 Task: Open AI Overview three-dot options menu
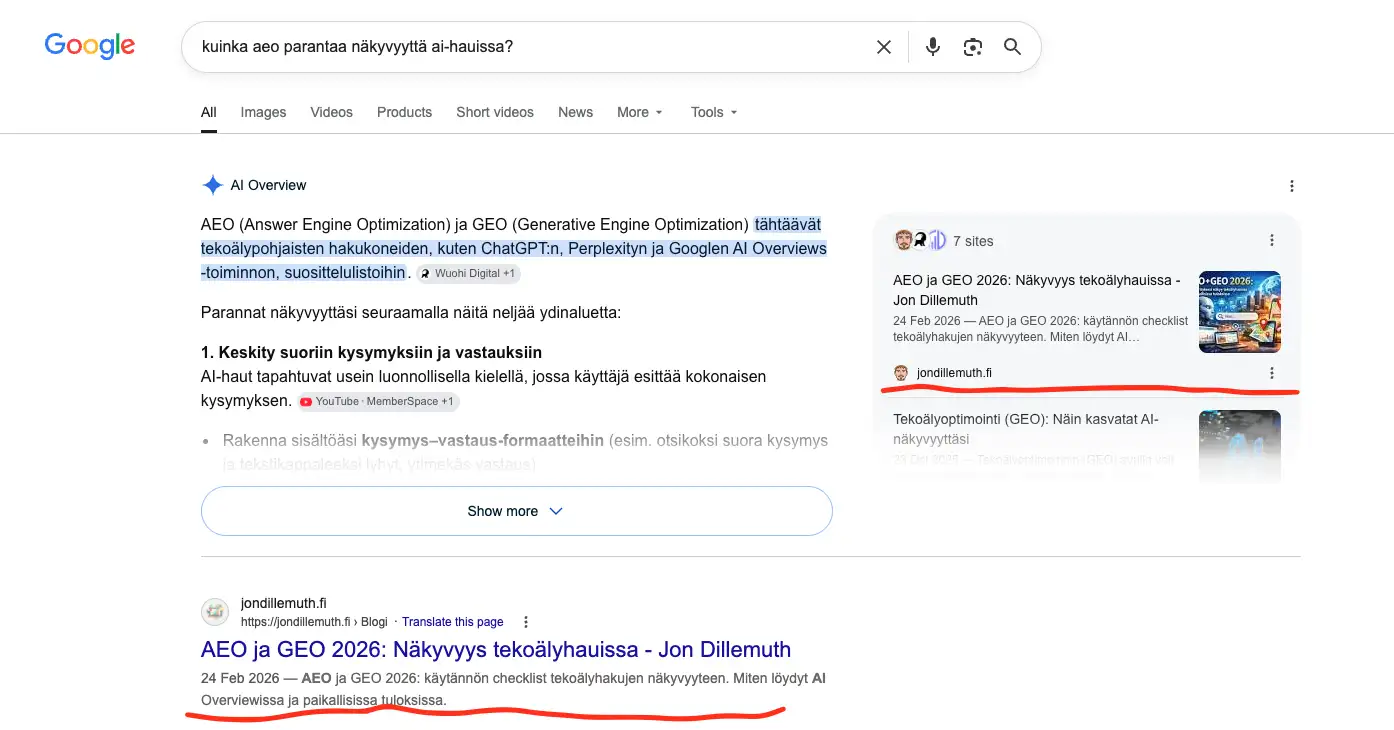click(x=1292, y=186)
